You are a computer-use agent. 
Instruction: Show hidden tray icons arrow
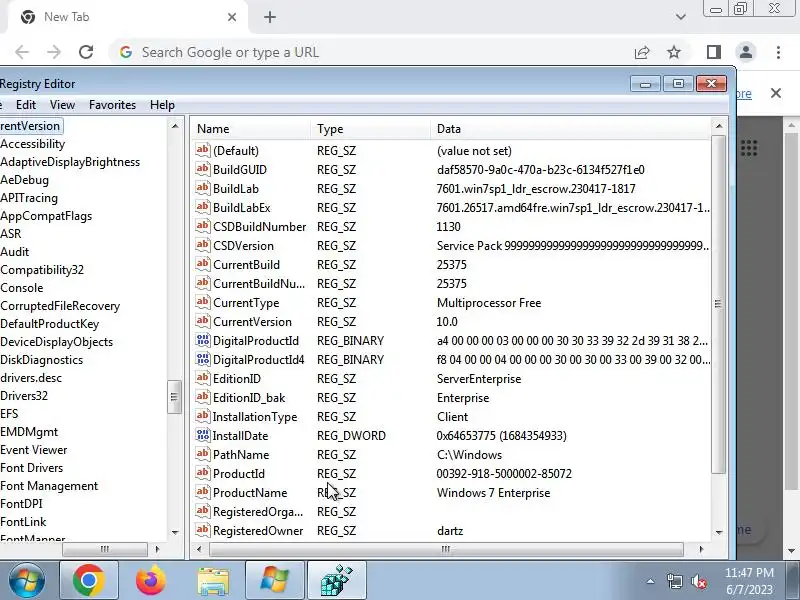pyautogui.click(x=651, y=581)
